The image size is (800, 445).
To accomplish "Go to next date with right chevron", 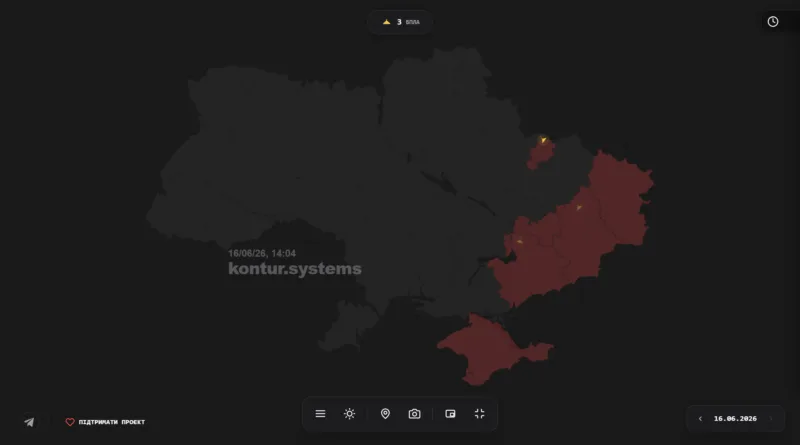I will 771,418.
